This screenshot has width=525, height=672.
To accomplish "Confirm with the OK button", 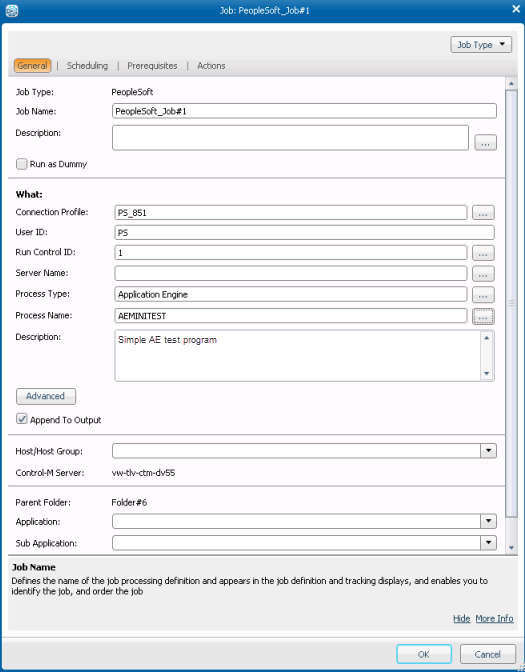I will (424, 654).
